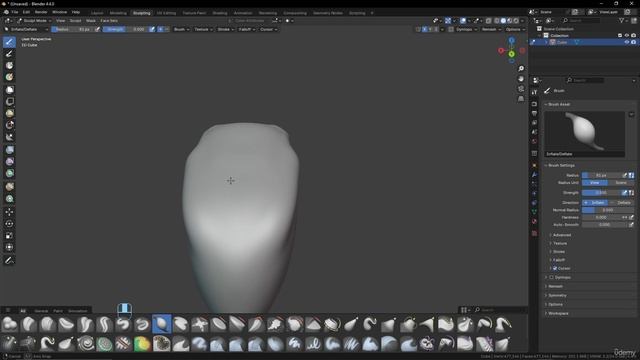Toggle Z axis symmetry in header

(x=436, y=29)
